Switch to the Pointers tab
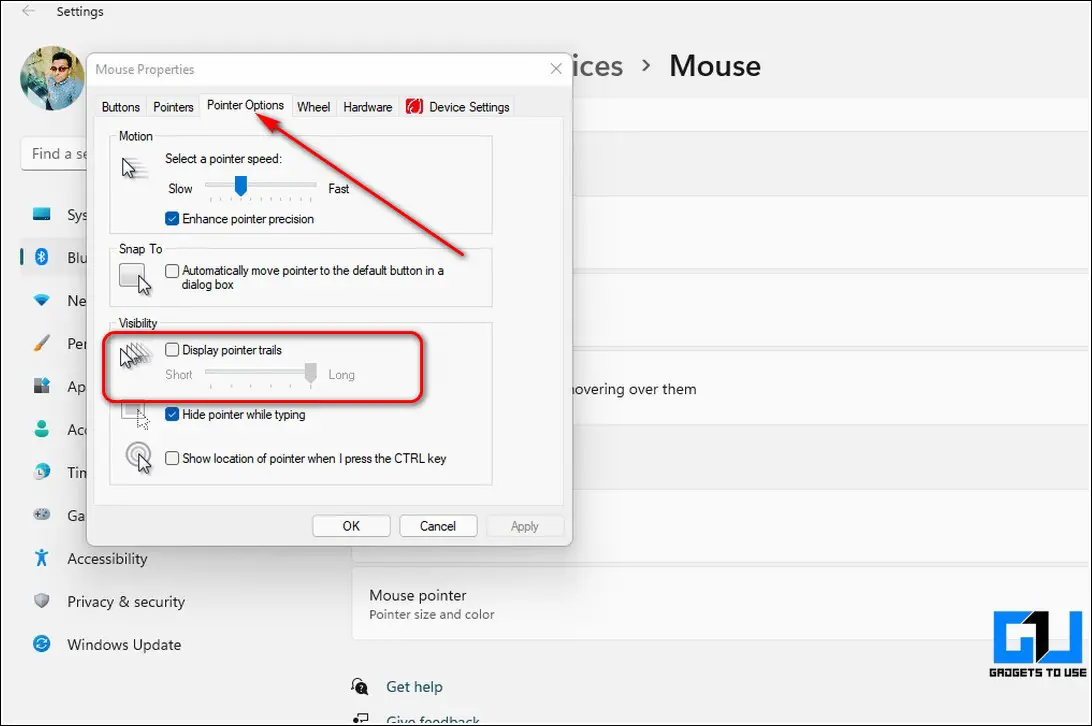This screenshot has height=726, width=1092. tap(173, 107)
